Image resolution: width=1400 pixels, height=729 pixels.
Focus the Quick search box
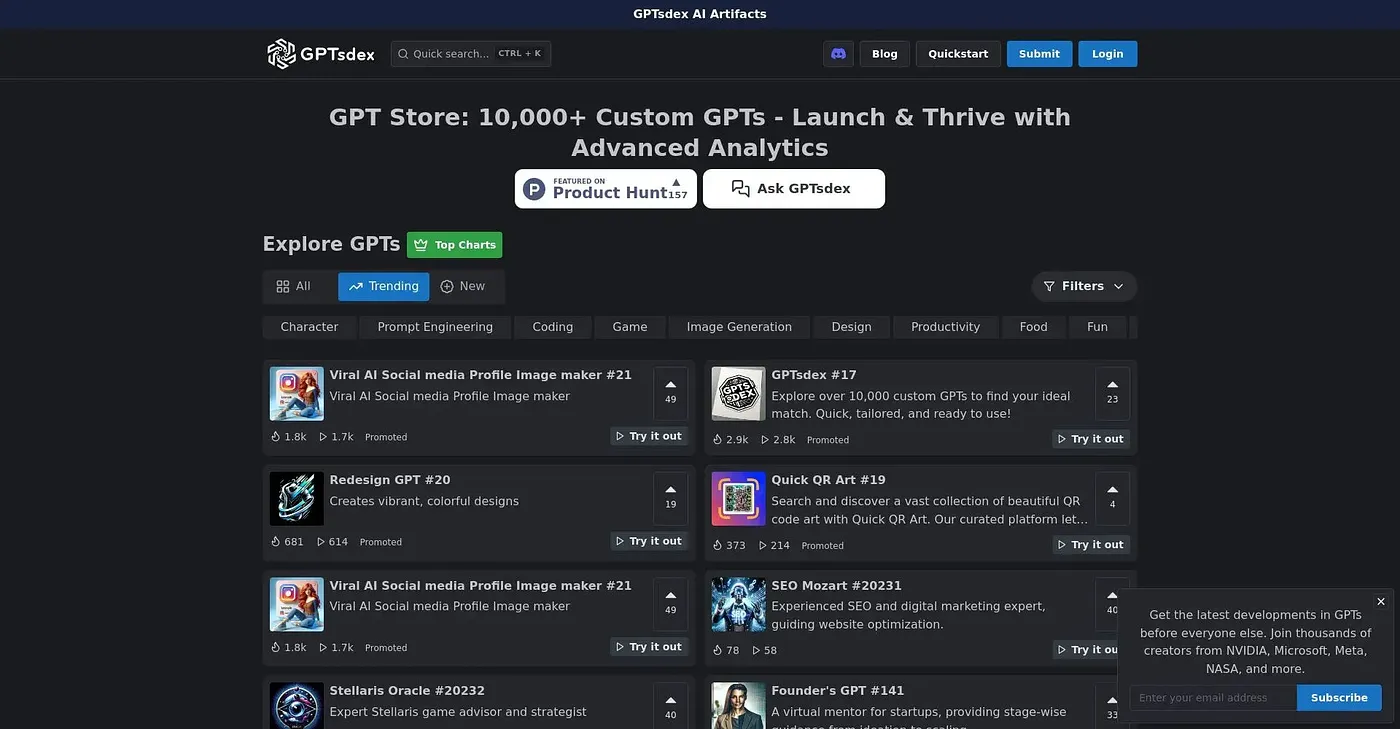(471, 54)
